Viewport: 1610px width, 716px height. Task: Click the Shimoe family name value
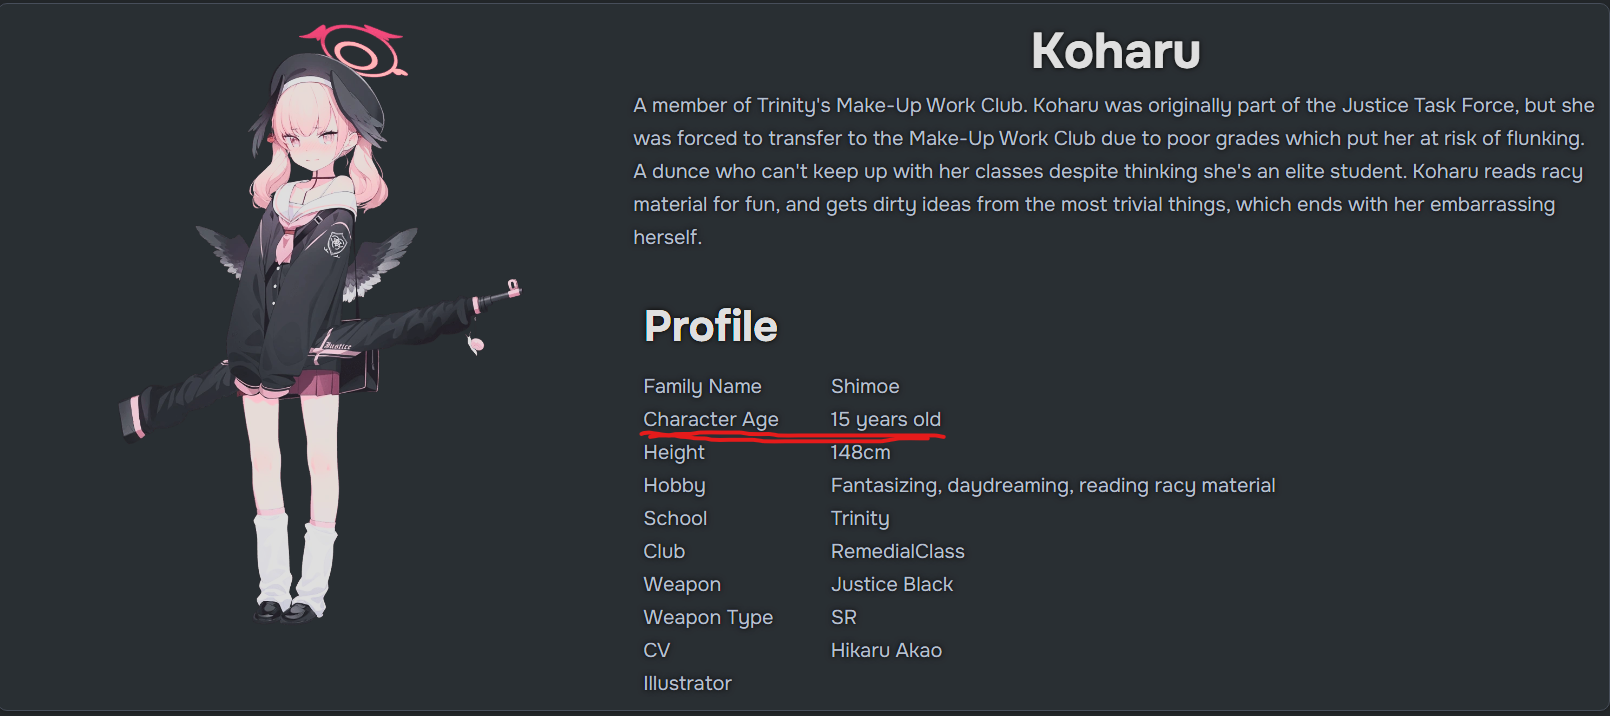tap(865, 386)
